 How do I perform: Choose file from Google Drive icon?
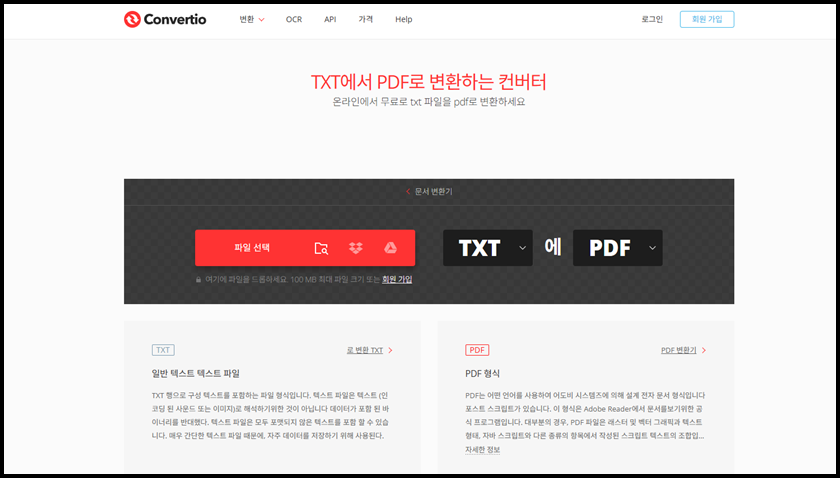[x=390, y=248]
